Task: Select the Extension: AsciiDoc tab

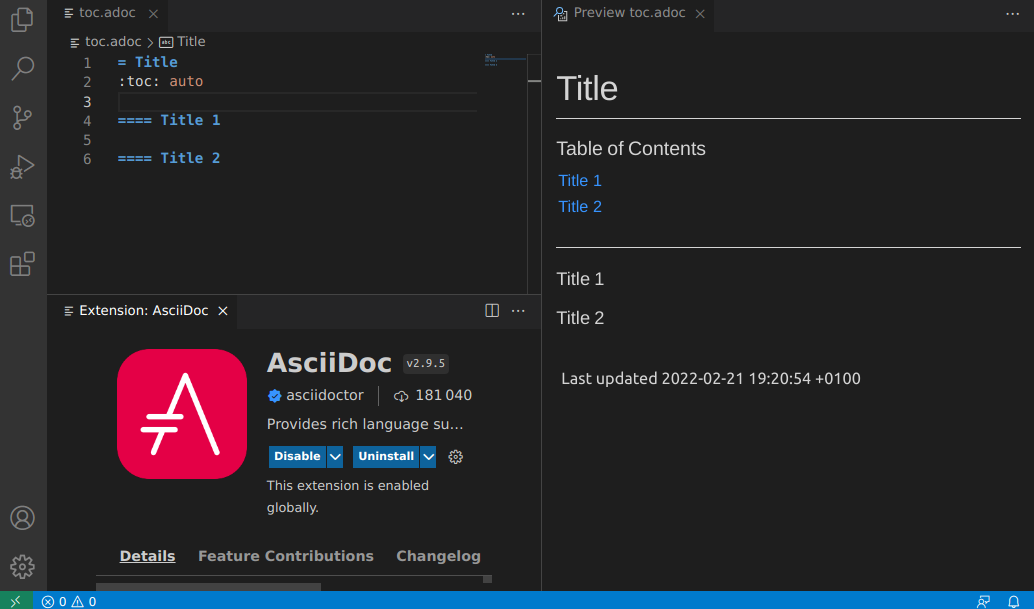Action: (143, 310)
